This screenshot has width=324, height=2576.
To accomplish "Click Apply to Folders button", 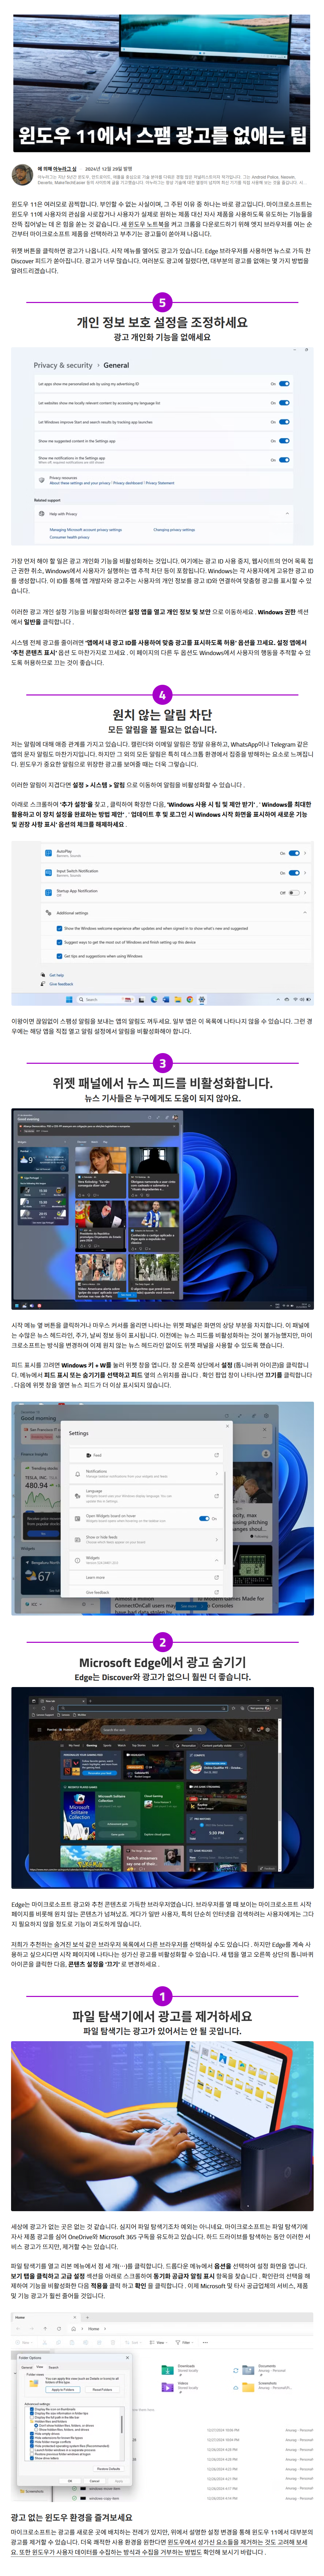I will (63, 2390).
